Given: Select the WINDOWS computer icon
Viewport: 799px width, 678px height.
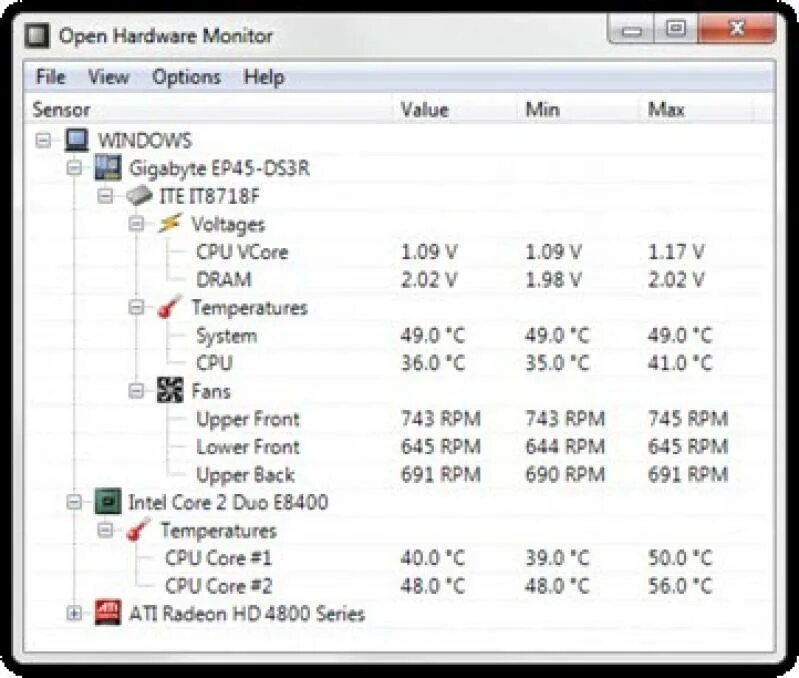Looking at the screenshot, I should coord(77,140).
